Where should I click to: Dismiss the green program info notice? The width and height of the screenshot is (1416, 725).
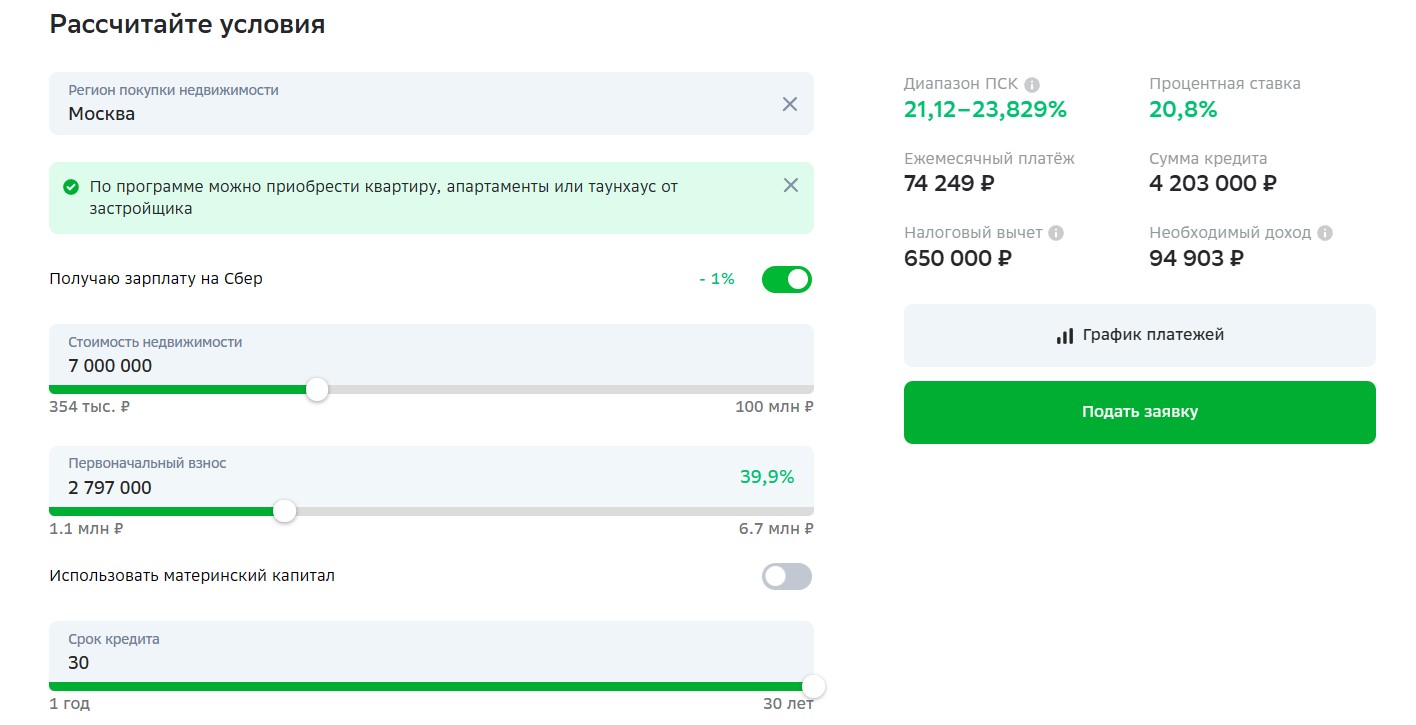click(791, 185)
